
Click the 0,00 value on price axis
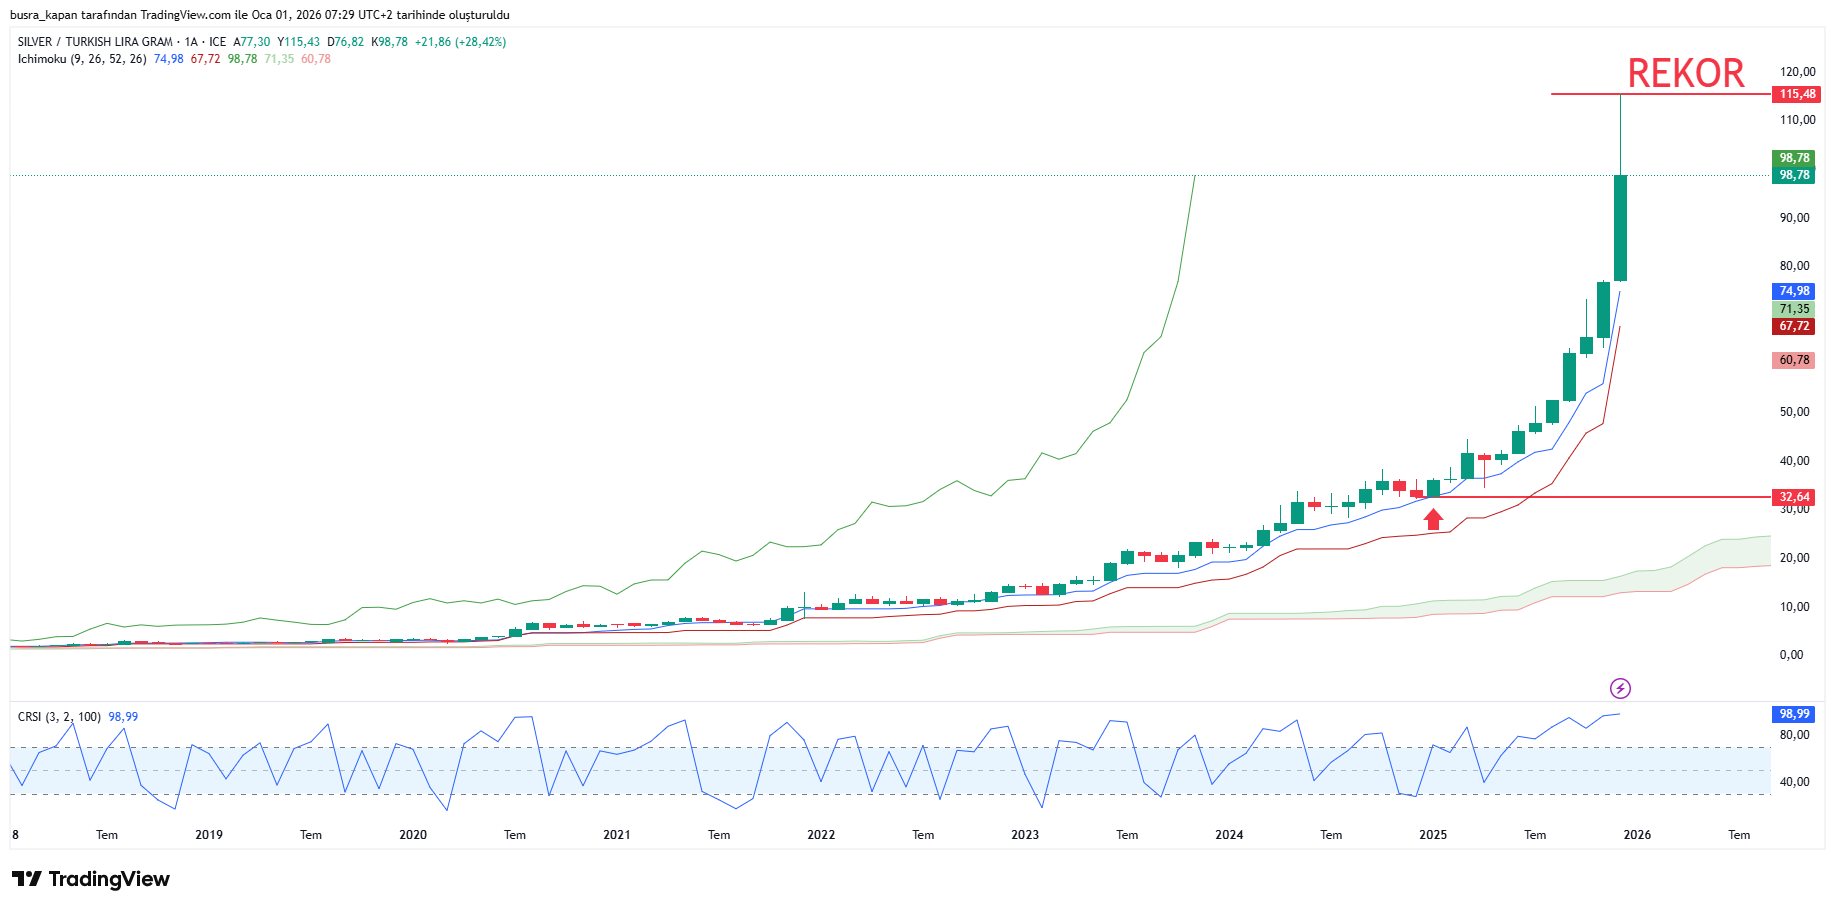click(1791, 655)
